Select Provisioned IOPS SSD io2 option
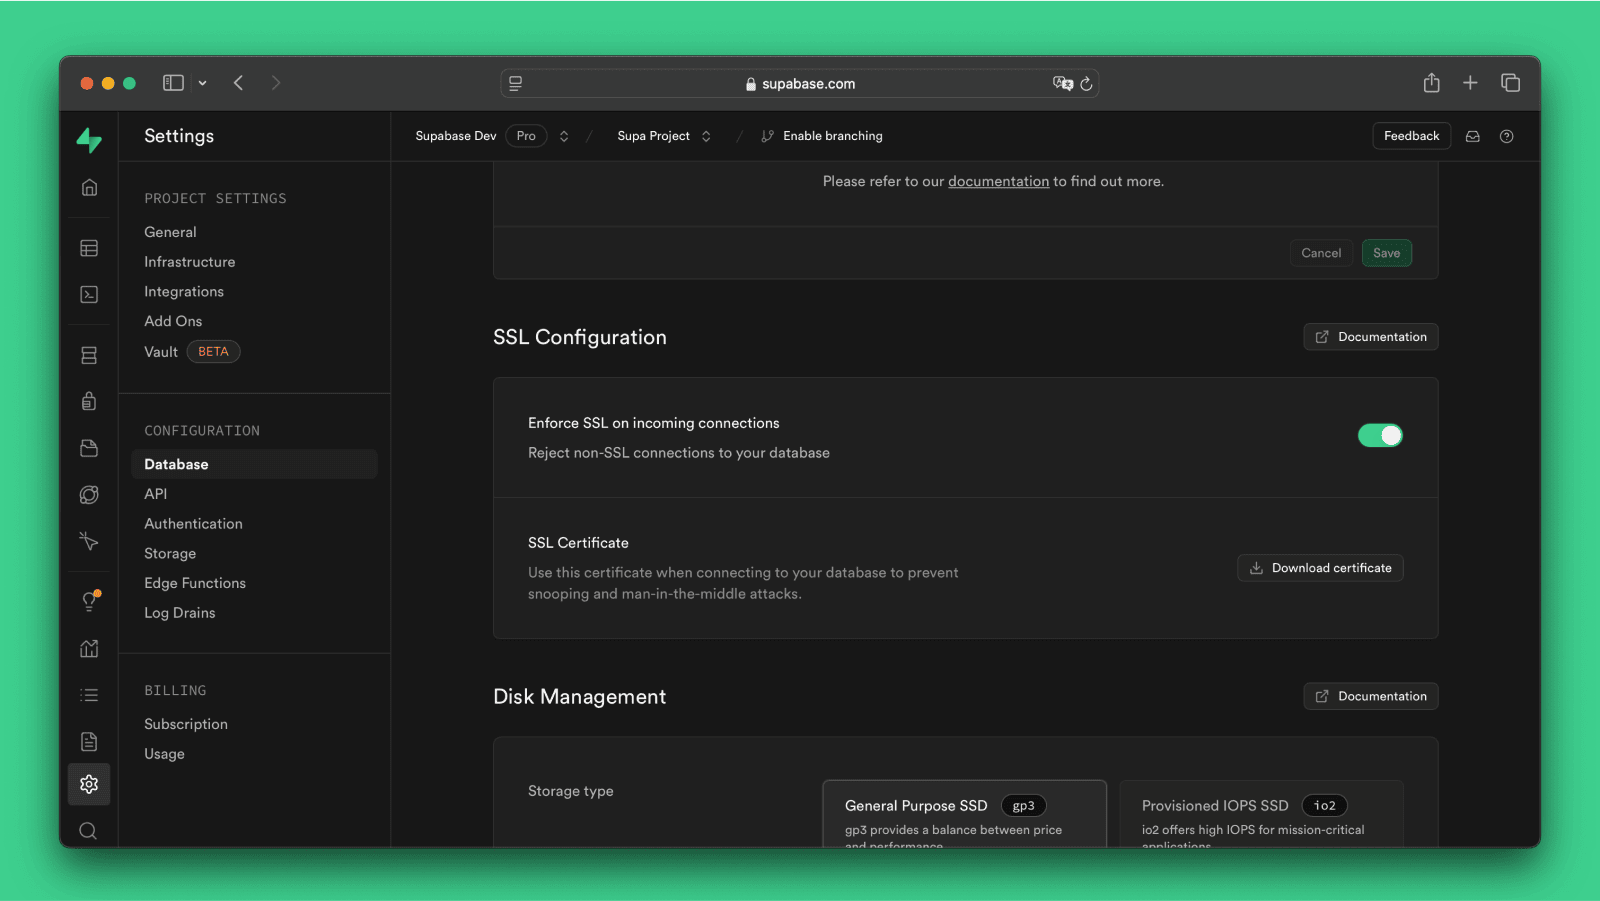The width and height of the screenshot is (1600, 901). (1261, 814)
